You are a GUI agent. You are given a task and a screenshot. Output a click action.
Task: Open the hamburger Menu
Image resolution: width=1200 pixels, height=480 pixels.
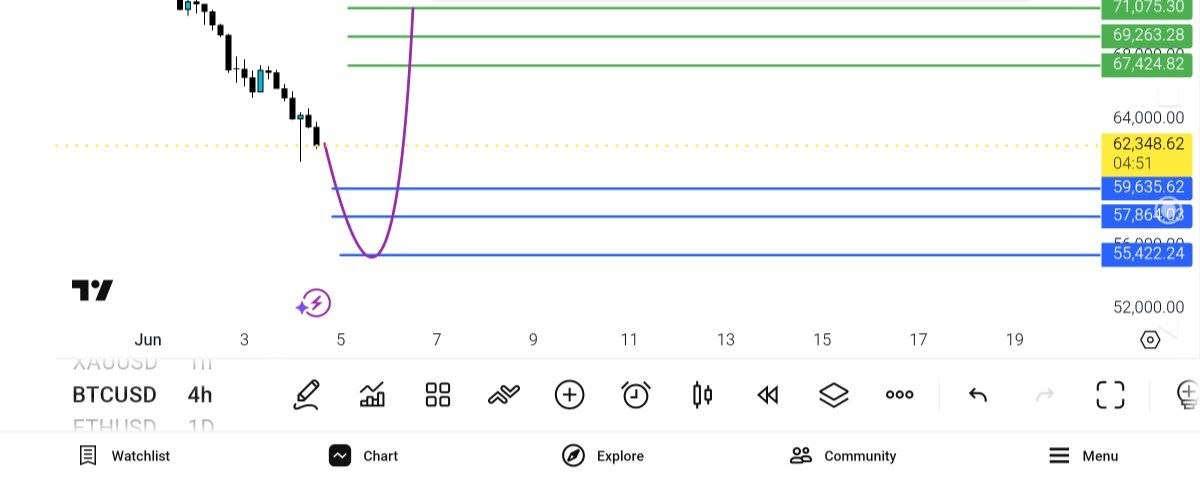(x=1083, y=456)
